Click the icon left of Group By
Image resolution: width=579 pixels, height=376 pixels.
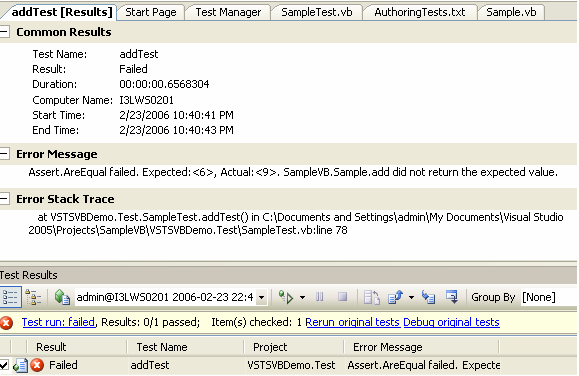[x=452, y=297]
